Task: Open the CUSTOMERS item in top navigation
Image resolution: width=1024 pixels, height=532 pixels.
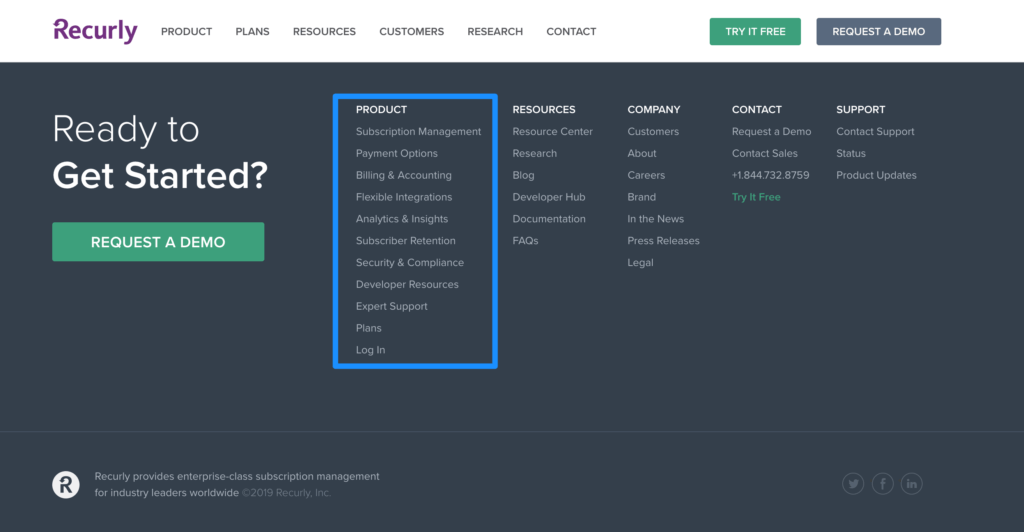Action: pos(411,31)
